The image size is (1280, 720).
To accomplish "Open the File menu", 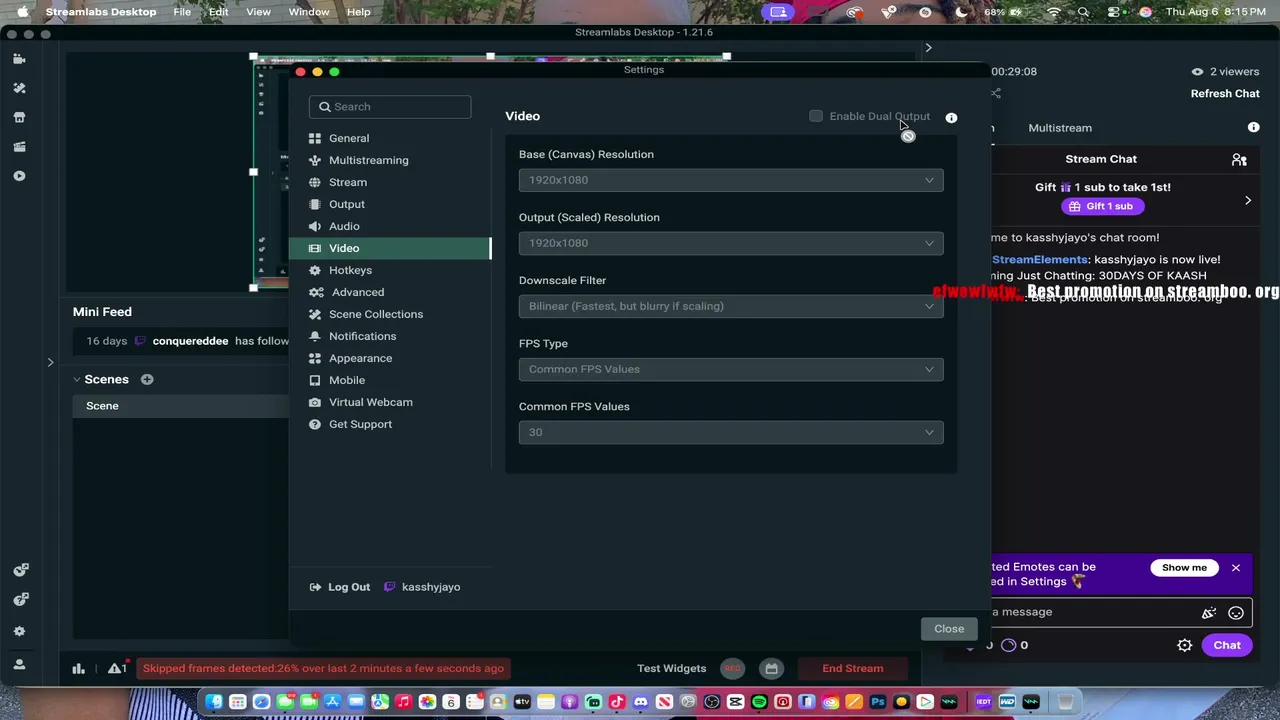I will [182, 12].
